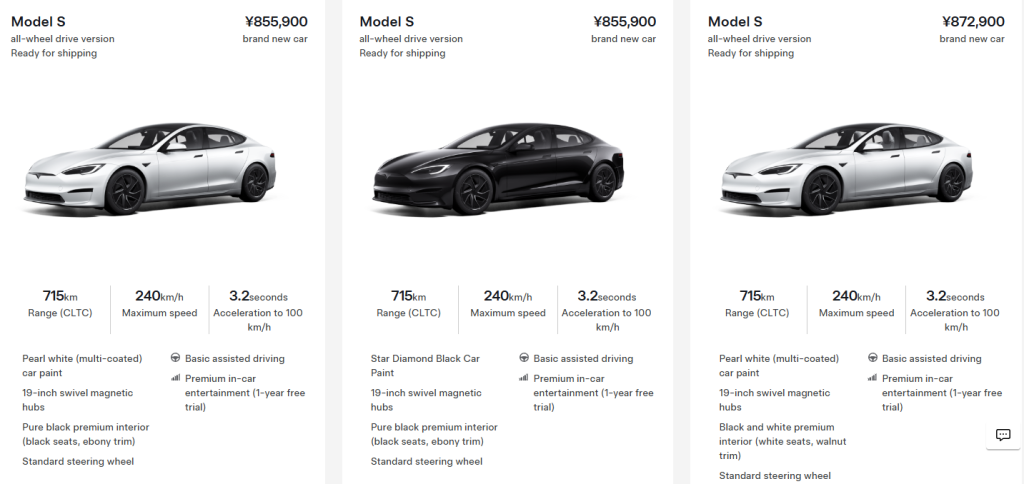Click the 715 km range under the black car
This screenshot has width=1024, height=484.
click(x=408, y=296)
